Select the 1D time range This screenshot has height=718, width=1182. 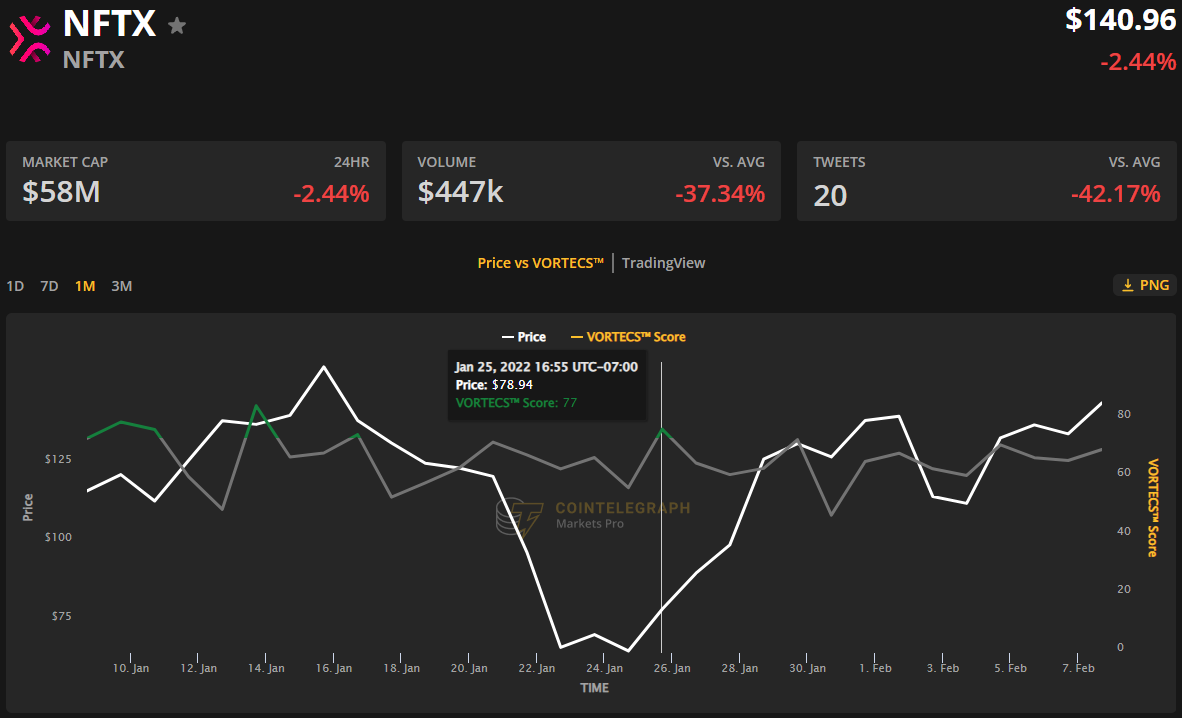[x=15, y=286]
